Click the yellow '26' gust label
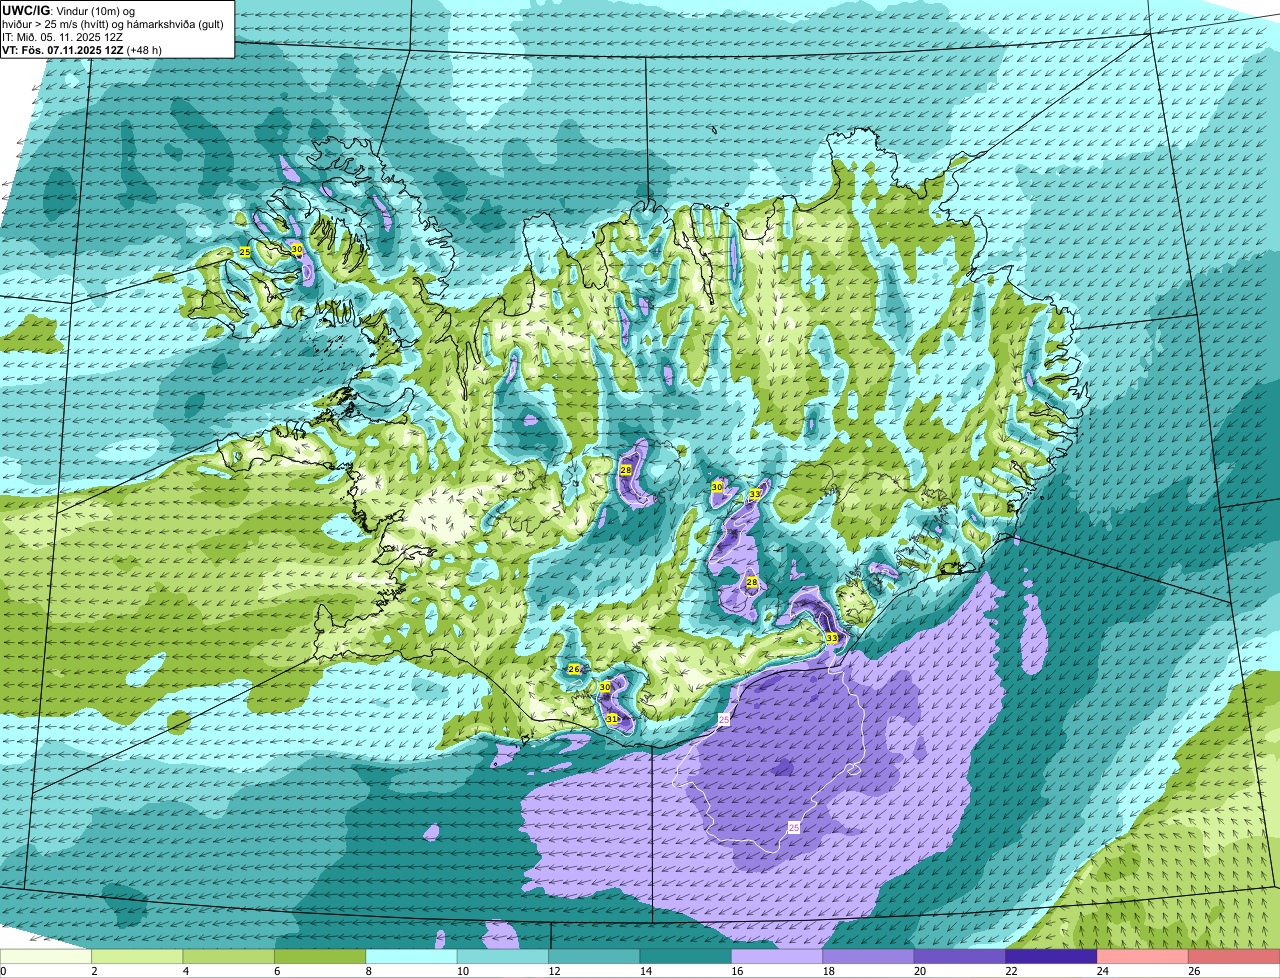The image size is (1280, 978). point(574,669)
